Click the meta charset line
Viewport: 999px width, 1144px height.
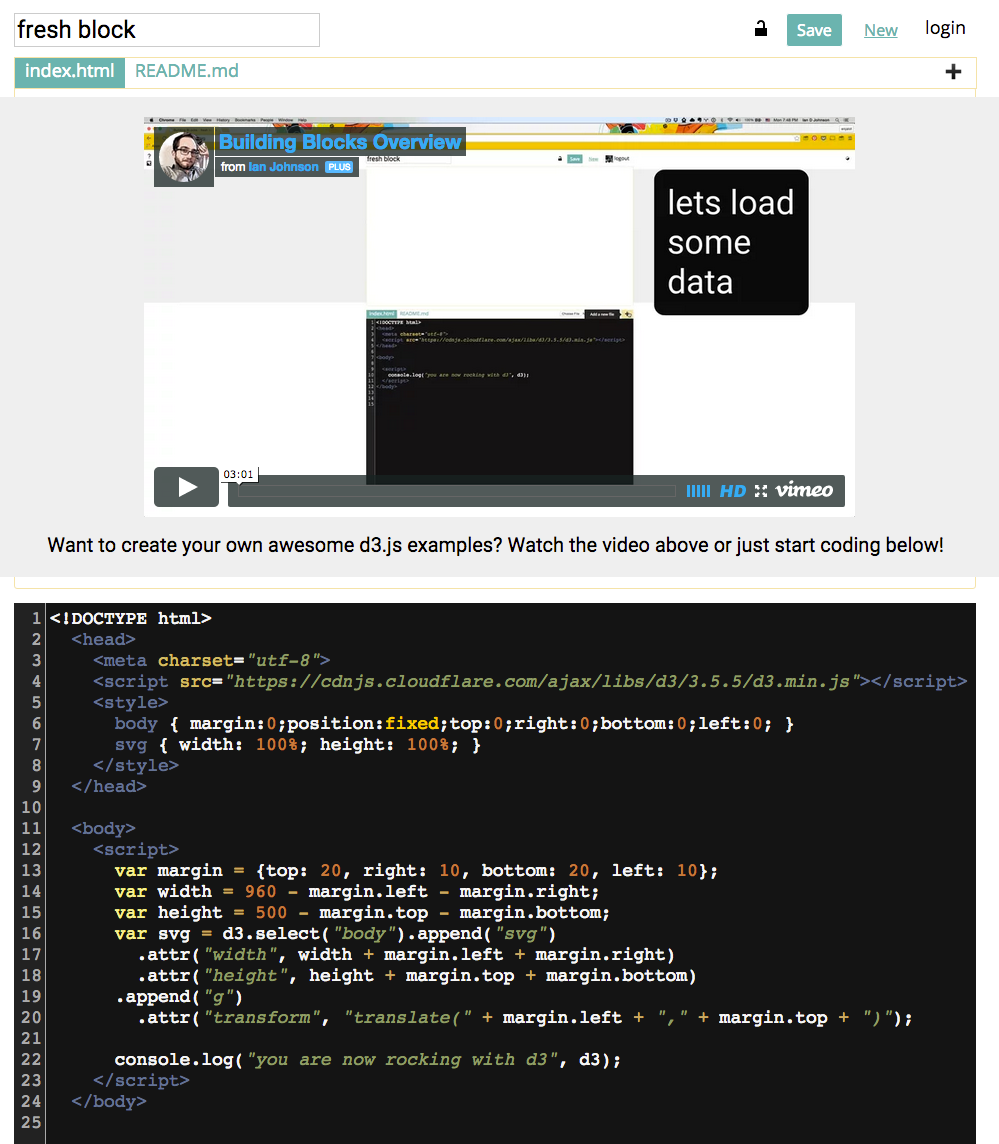212,660
